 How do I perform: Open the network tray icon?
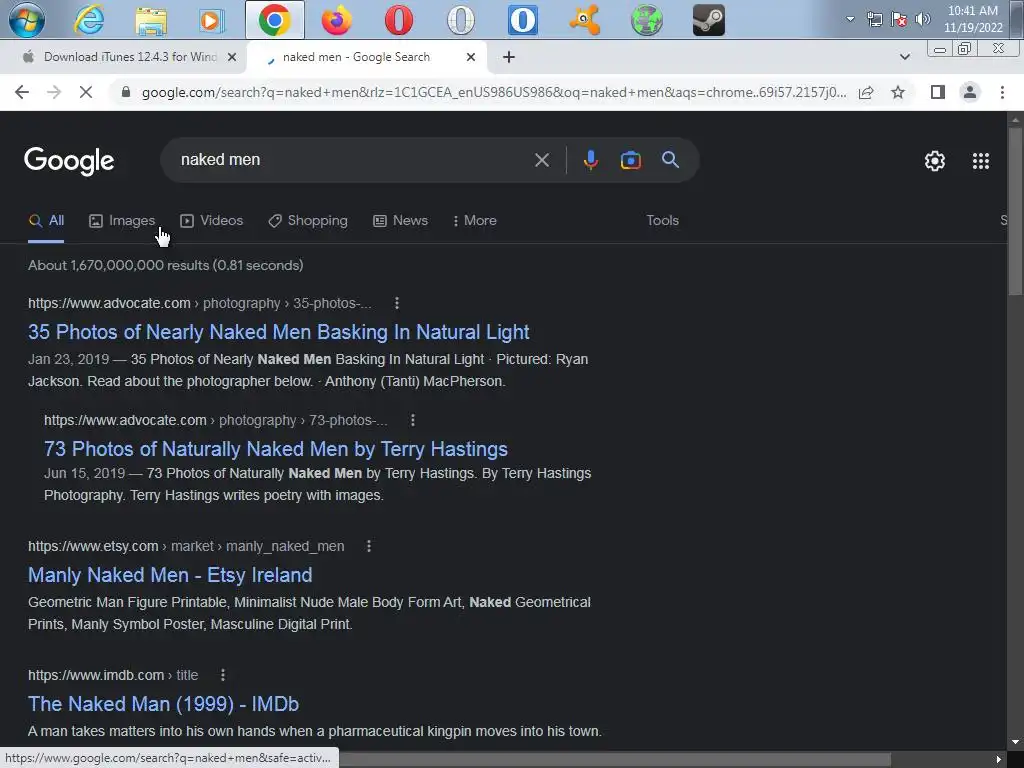[x=874, y=19]
